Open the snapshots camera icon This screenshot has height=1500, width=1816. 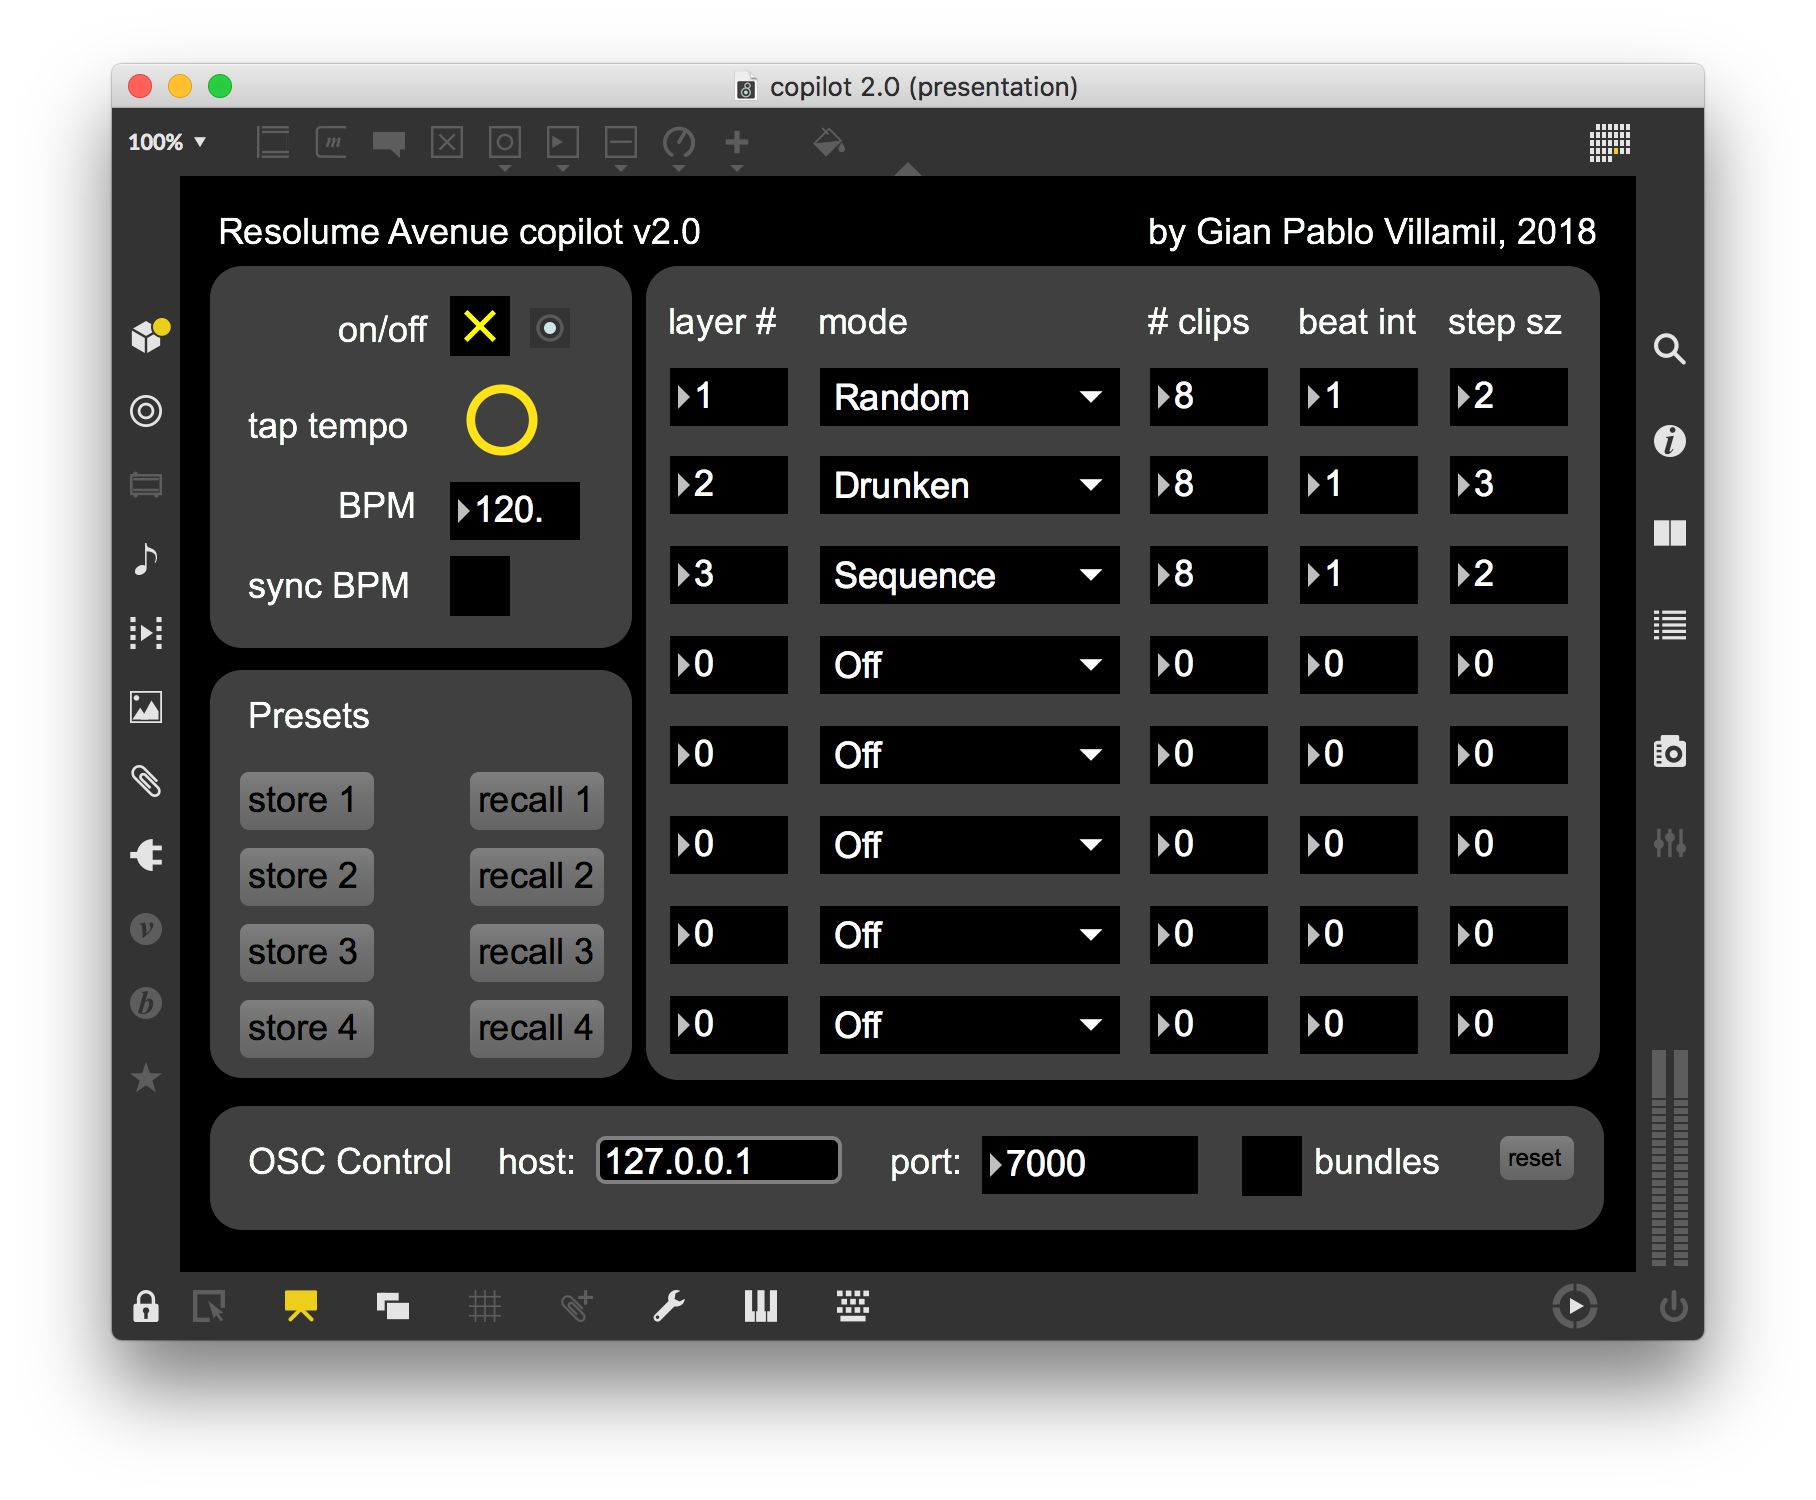pyautogui.click(x=1669, y=752)
